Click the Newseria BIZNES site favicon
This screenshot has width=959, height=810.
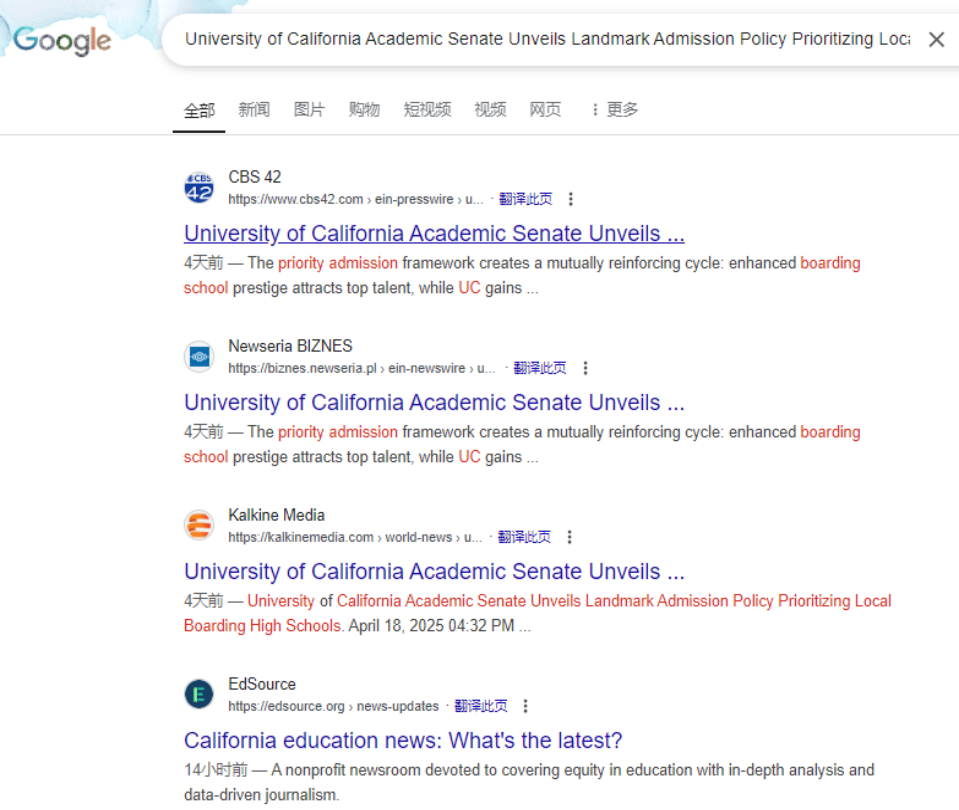pyautogui.click(x=199, y=357)
